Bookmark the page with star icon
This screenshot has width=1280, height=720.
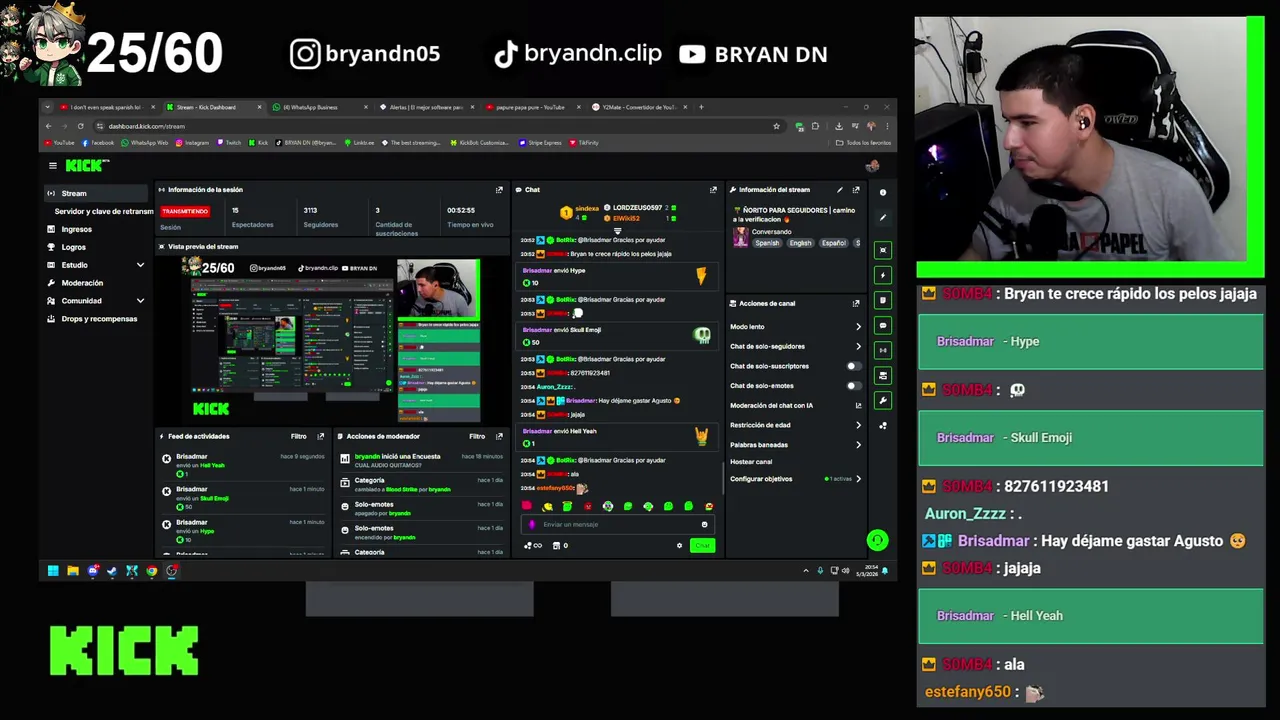pos(776,126)
